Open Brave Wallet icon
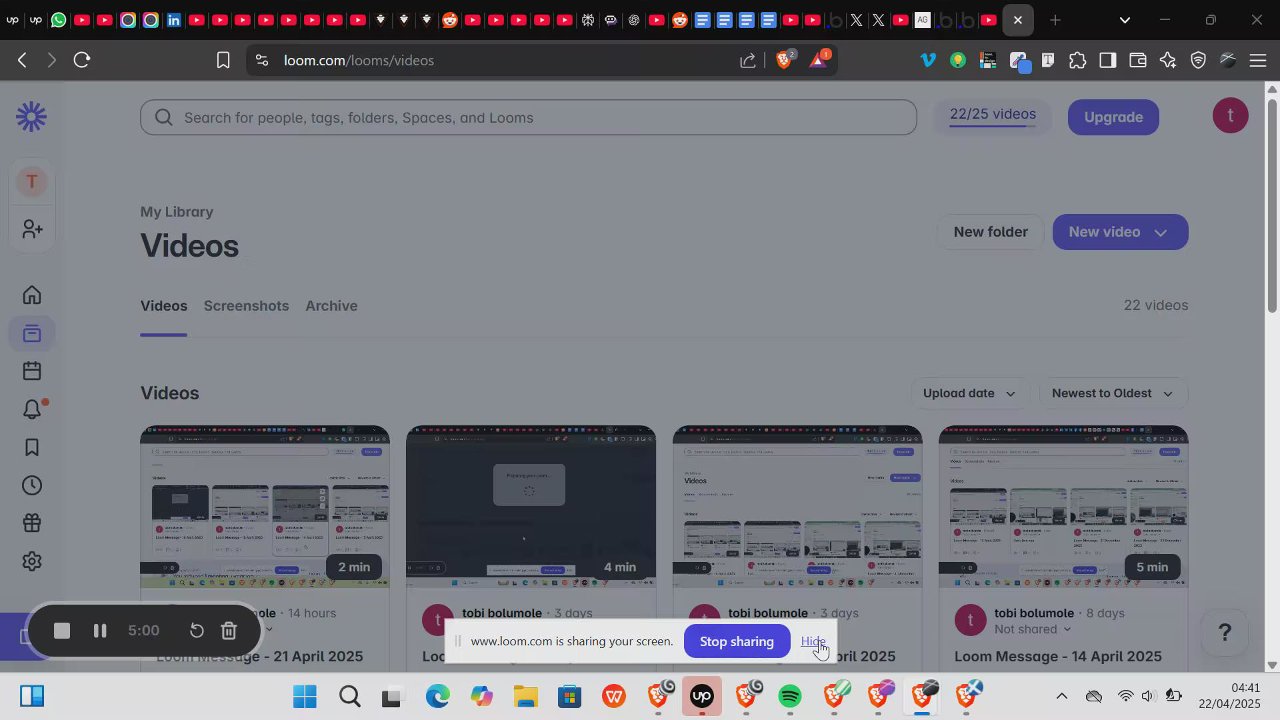The image size is (1280, 720). coord(1137,60)
